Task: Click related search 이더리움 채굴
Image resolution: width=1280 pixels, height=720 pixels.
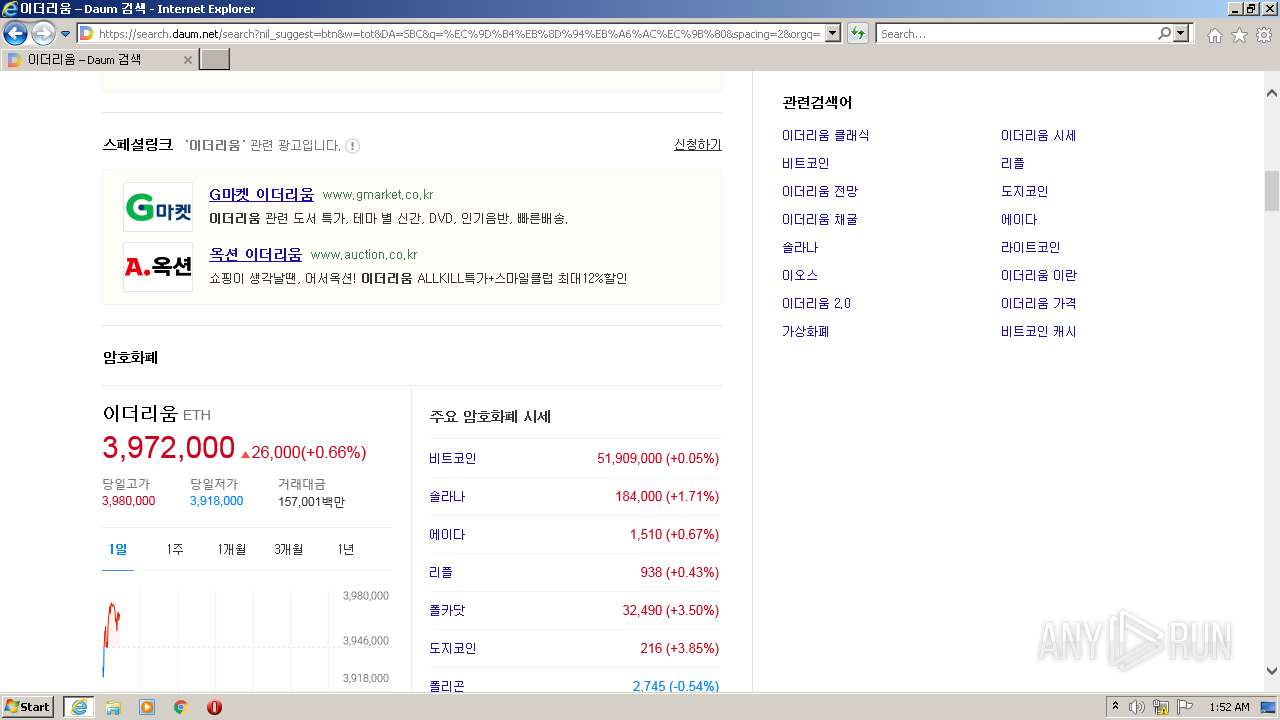Action: tap(820, 219)
